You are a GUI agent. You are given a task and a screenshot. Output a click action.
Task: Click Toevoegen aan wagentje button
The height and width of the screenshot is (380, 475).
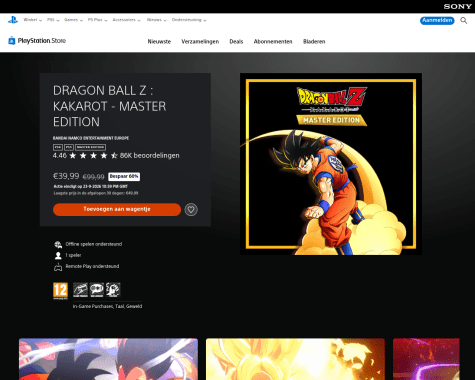click(117, 209)
